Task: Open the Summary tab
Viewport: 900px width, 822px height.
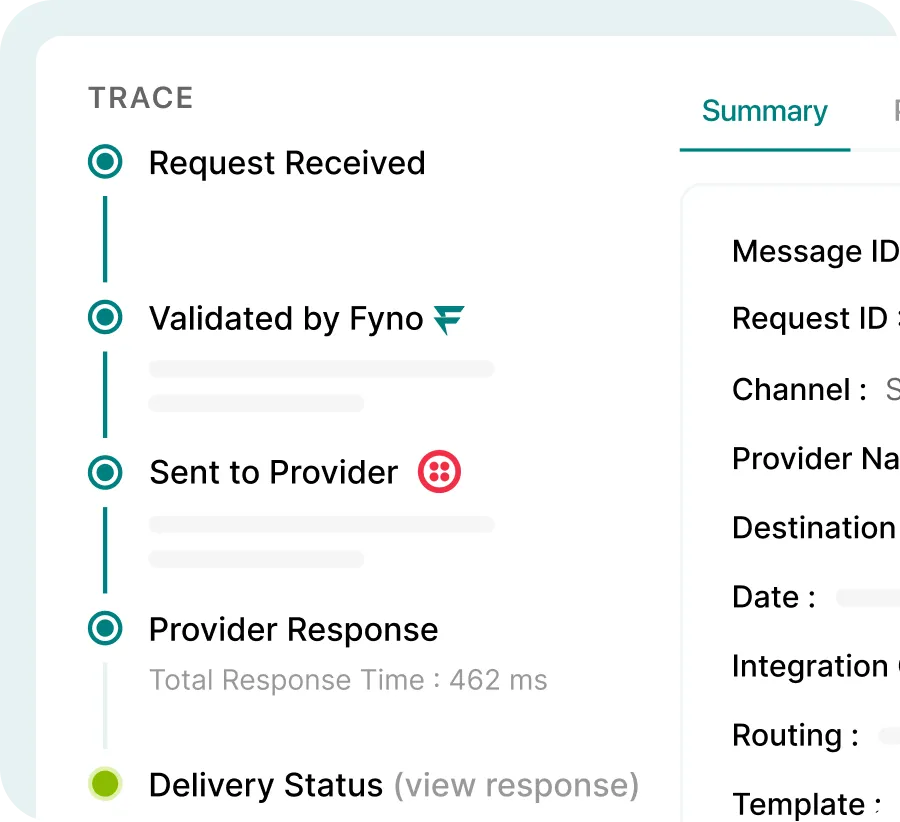Action: click(765, 111)
